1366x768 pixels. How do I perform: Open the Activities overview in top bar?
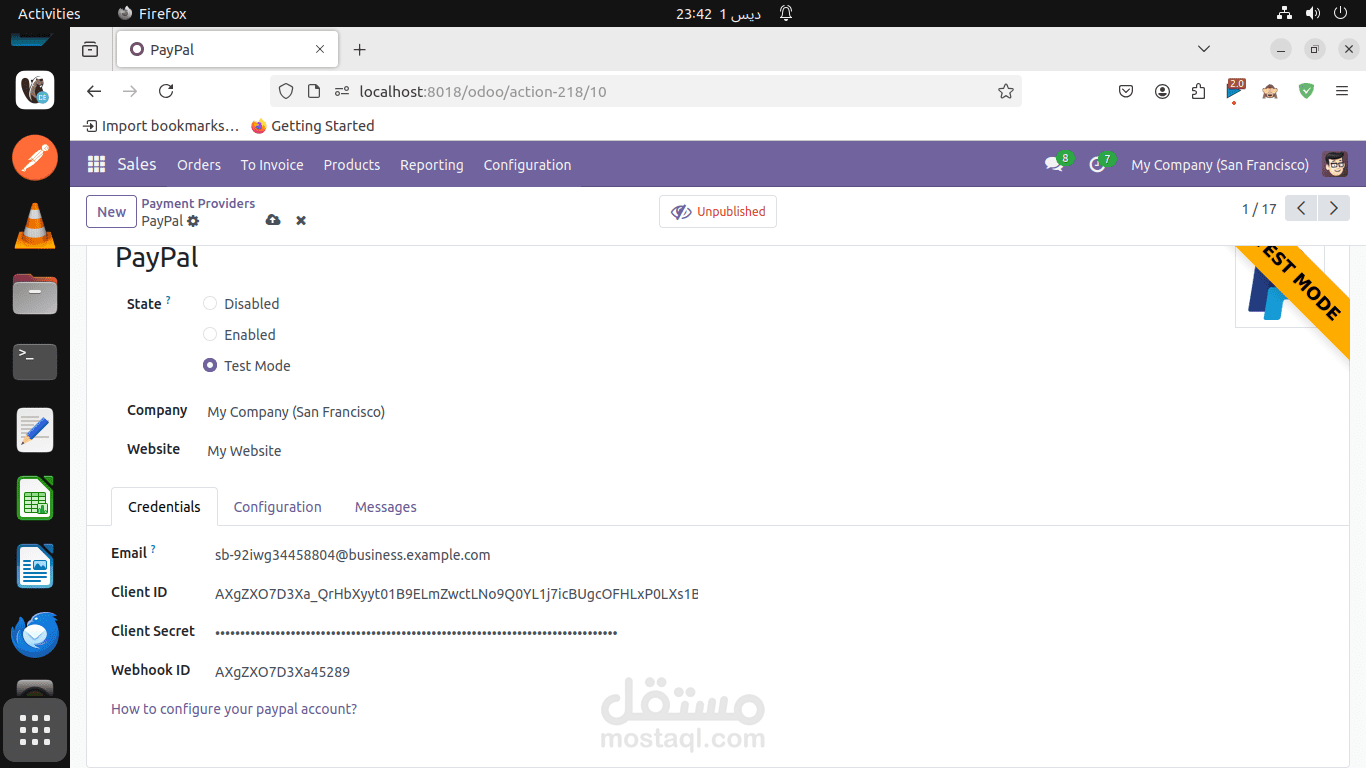pyautogui.click(x=49, y=13)
